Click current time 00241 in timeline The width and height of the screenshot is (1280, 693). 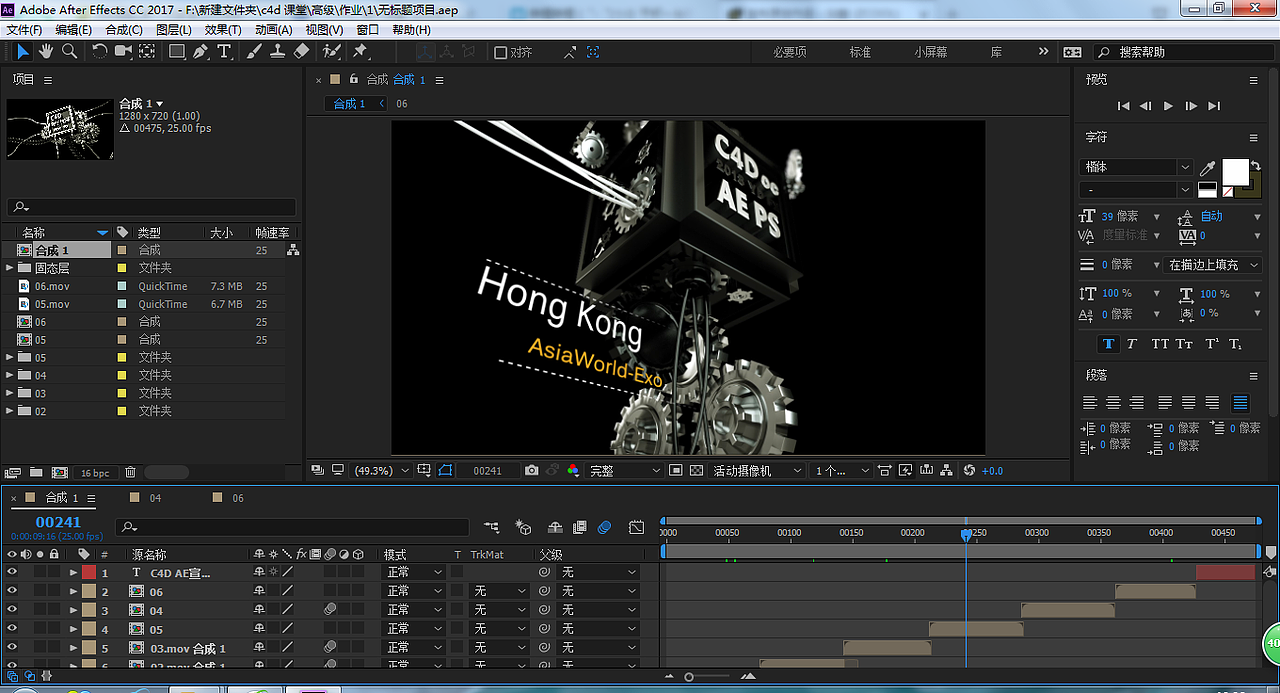click(58, 522)
